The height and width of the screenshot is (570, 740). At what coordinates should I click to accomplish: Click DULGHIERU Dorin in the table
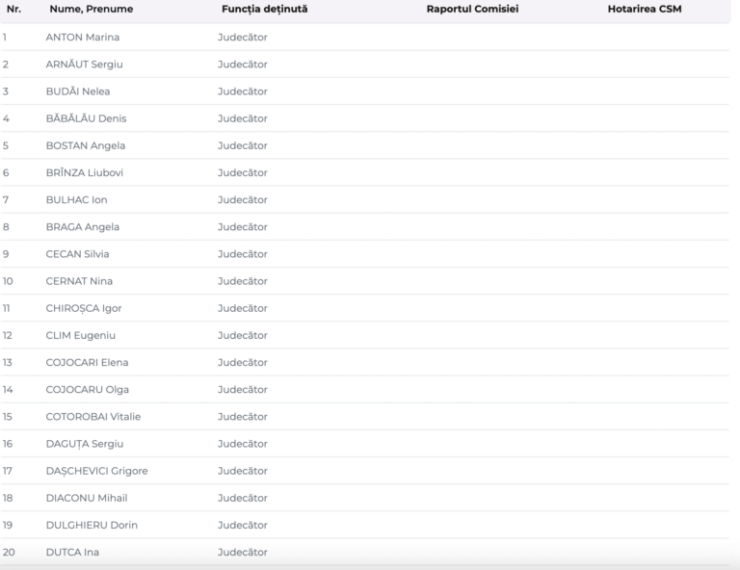(x=90, y=524)
